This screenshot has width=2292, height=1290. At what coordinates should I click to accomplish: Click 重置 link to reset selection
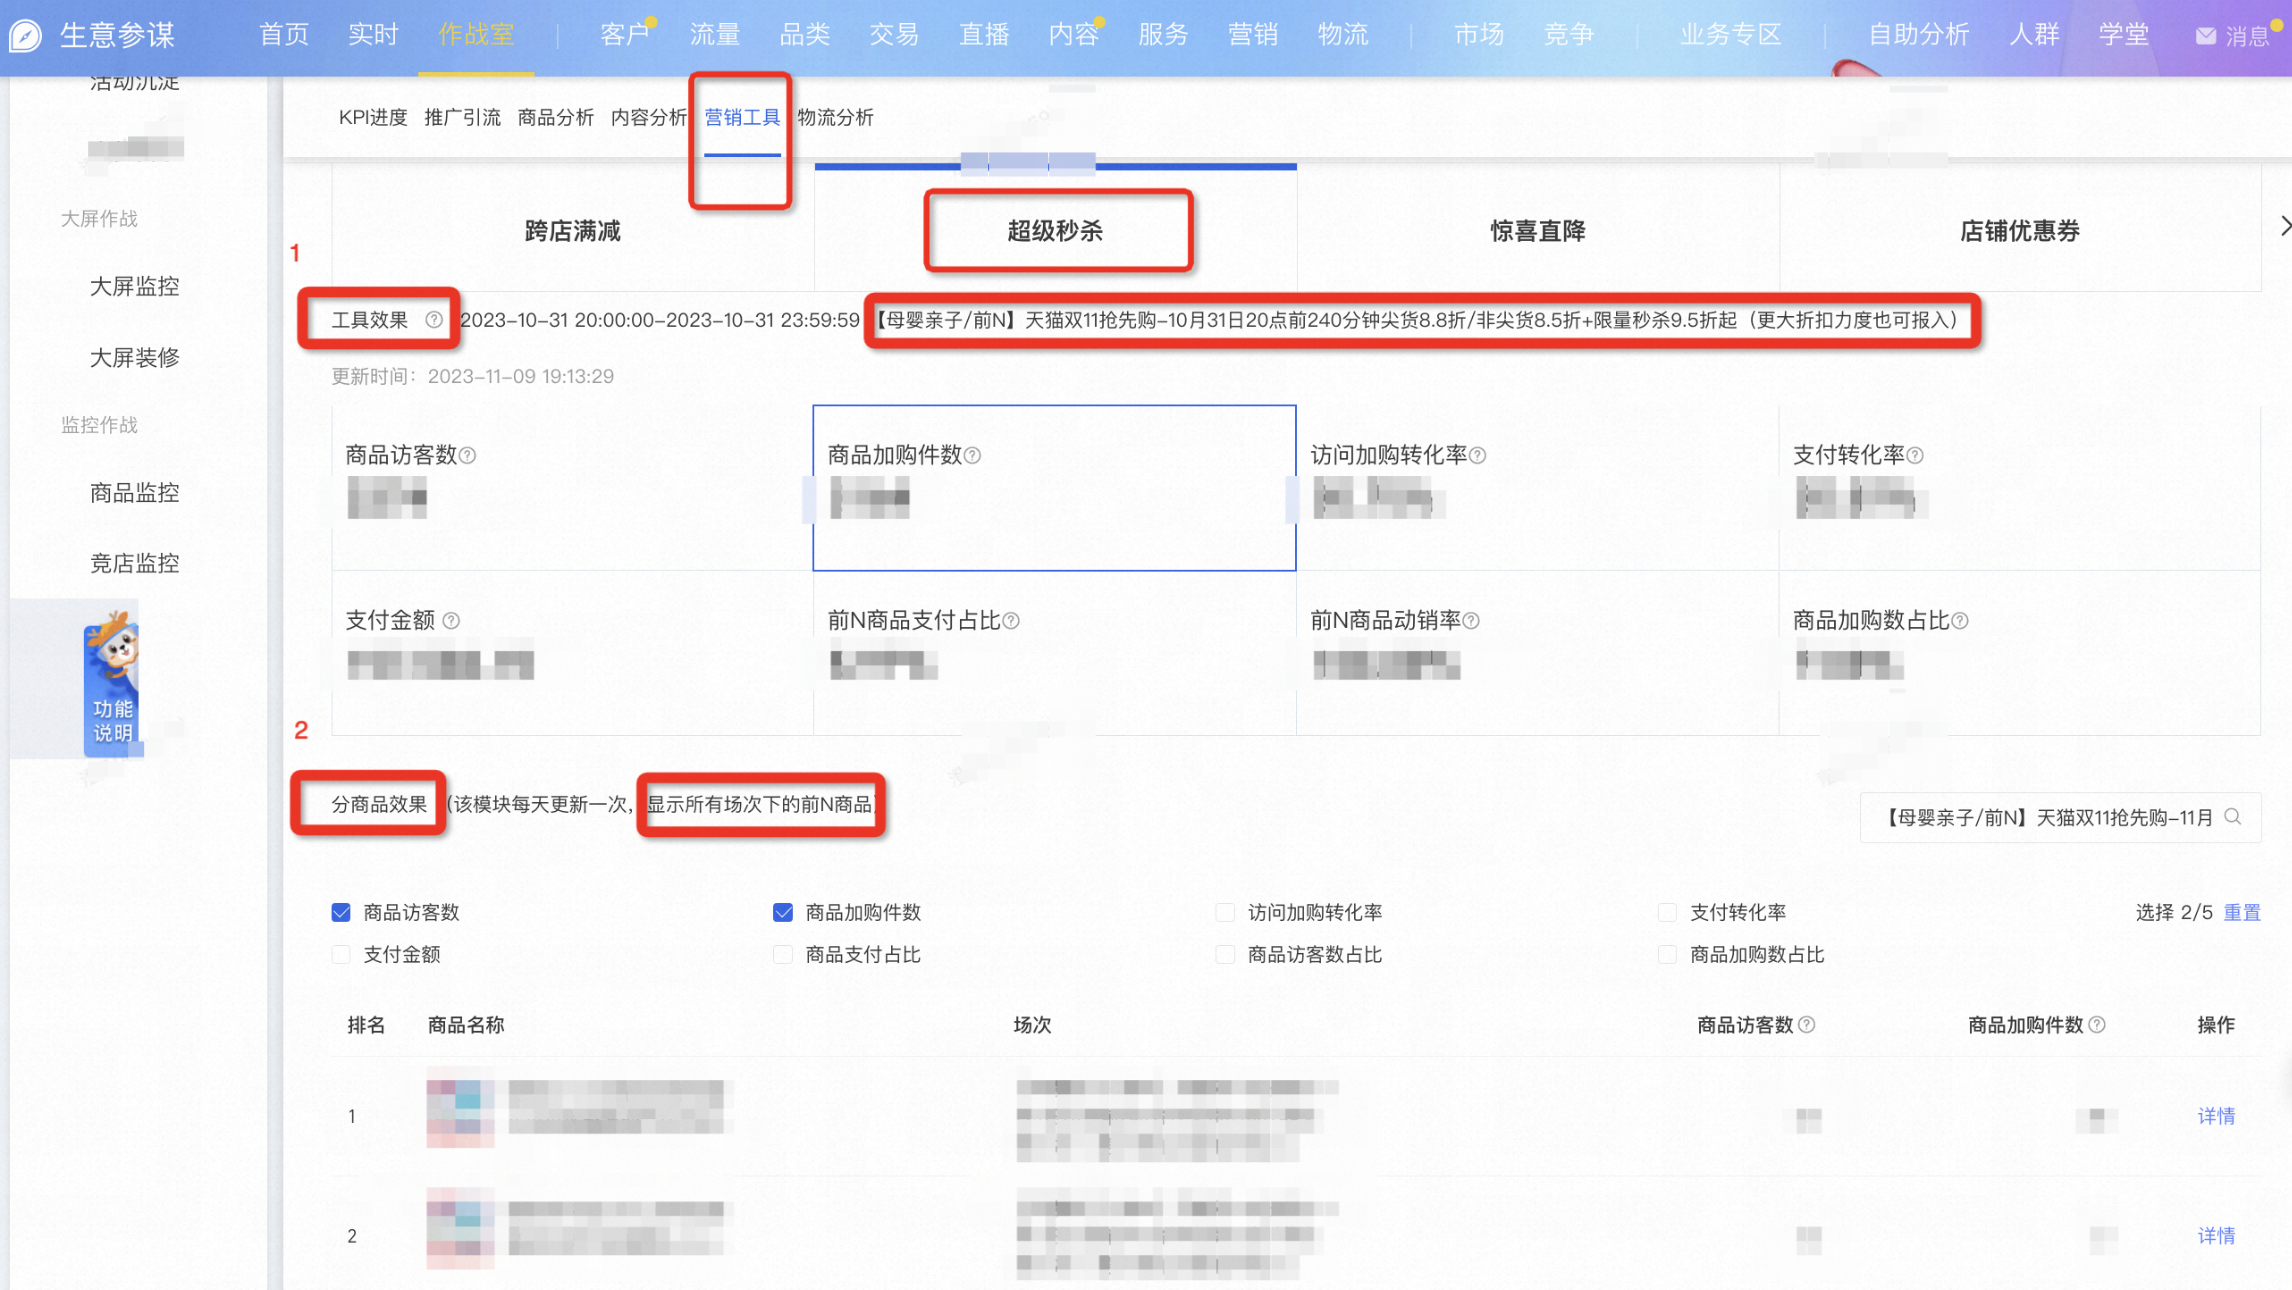pos(2242,913)
